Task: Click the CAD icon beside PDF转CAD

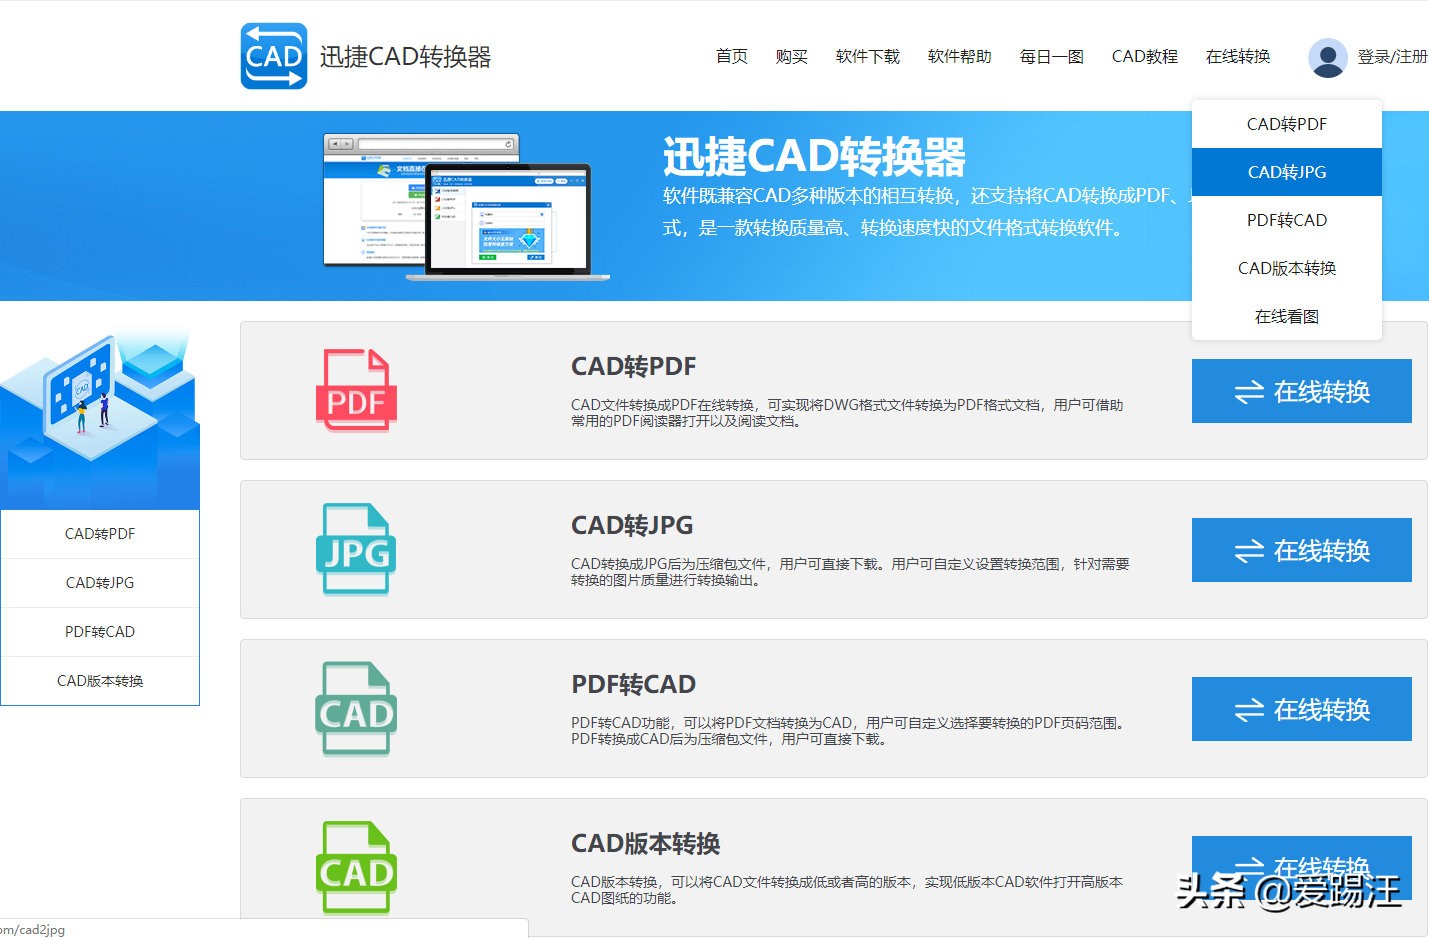Action: click(x=356, y=708)
